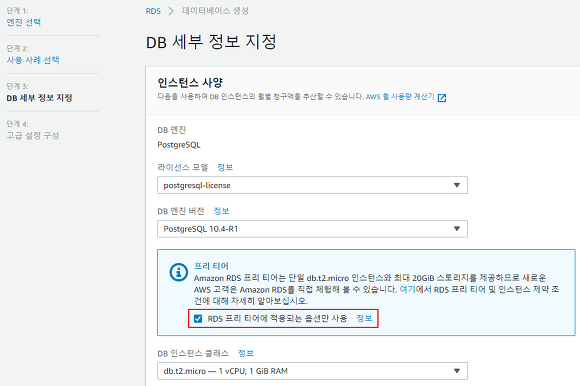Image resolution: width=580 pixels, height=386 pixels.
Task: Open the postgresql-license license model dropdown
Action: pyautogui.click(x=312, y=185)
